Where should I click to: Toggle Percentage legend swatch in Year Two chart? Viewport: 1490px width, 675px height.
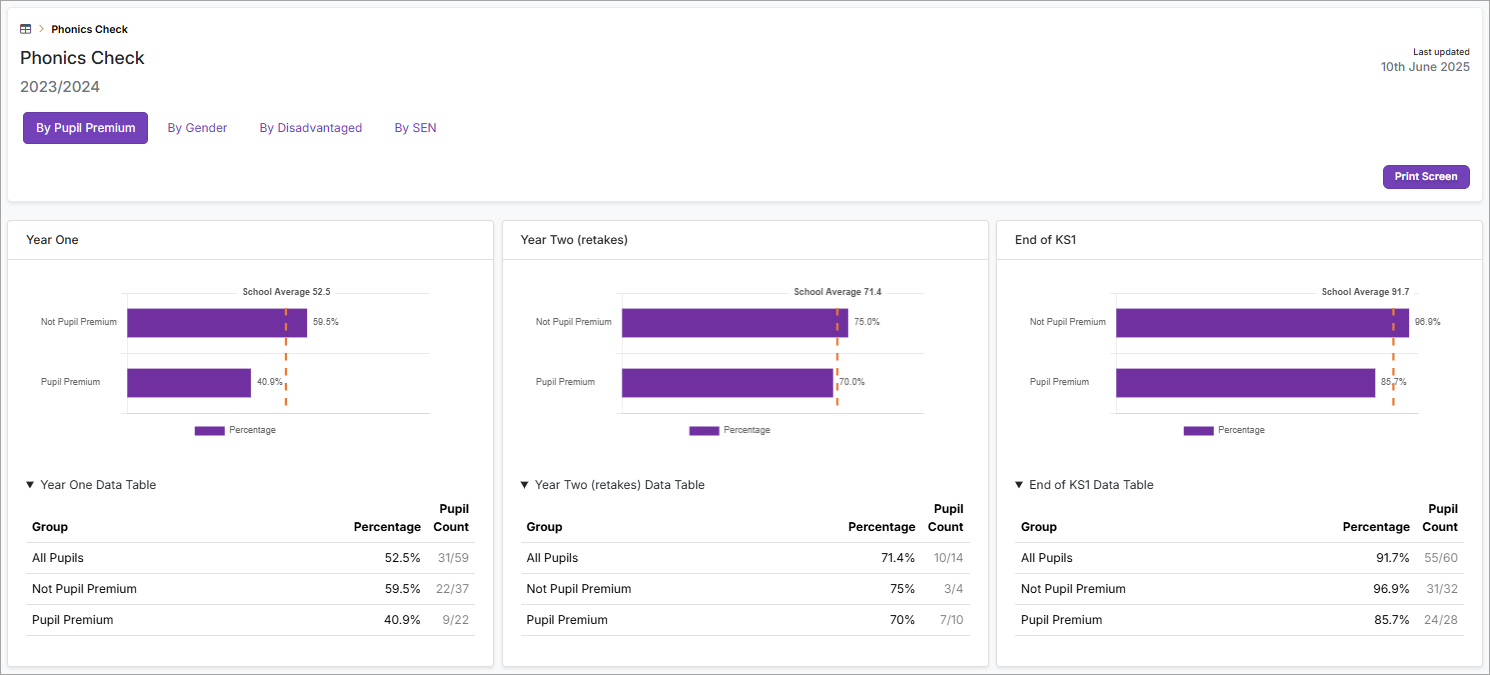[x=704, y=431]
